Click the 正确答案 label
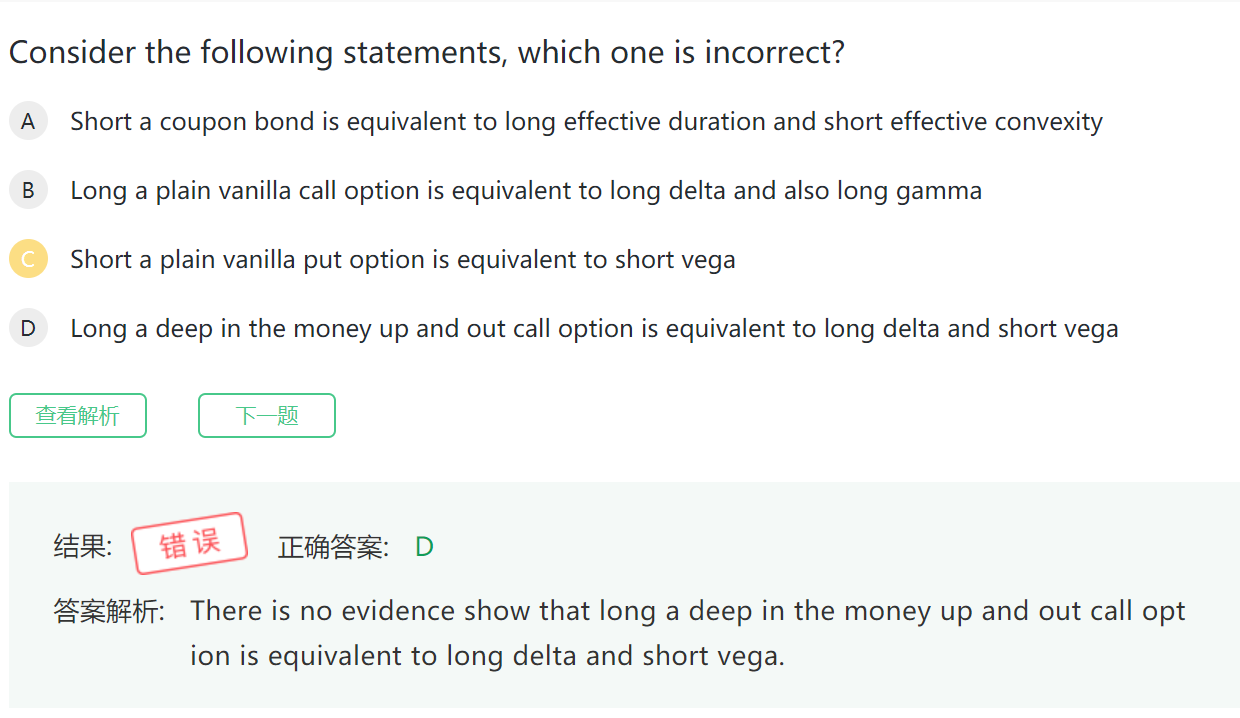1240x718 pixels. [x=333, y=547]
